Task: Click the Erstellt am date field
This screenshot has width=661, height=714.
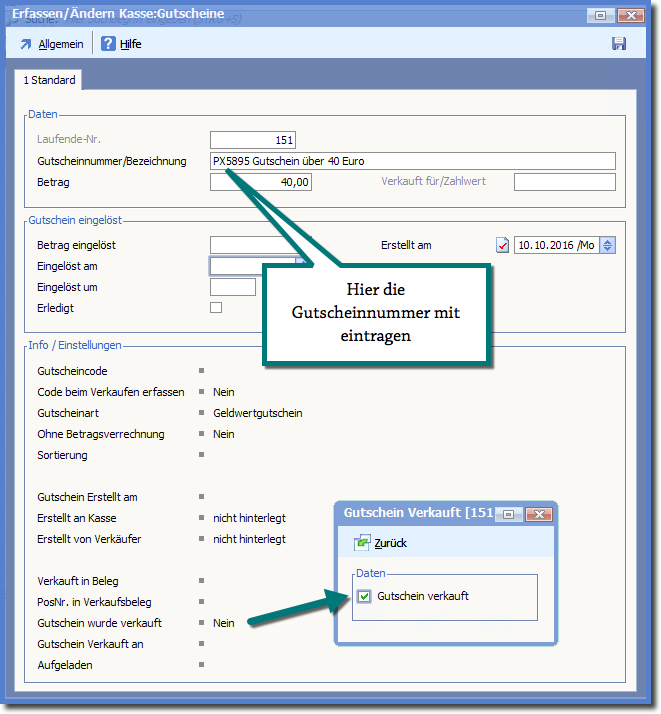Action: 556,245
